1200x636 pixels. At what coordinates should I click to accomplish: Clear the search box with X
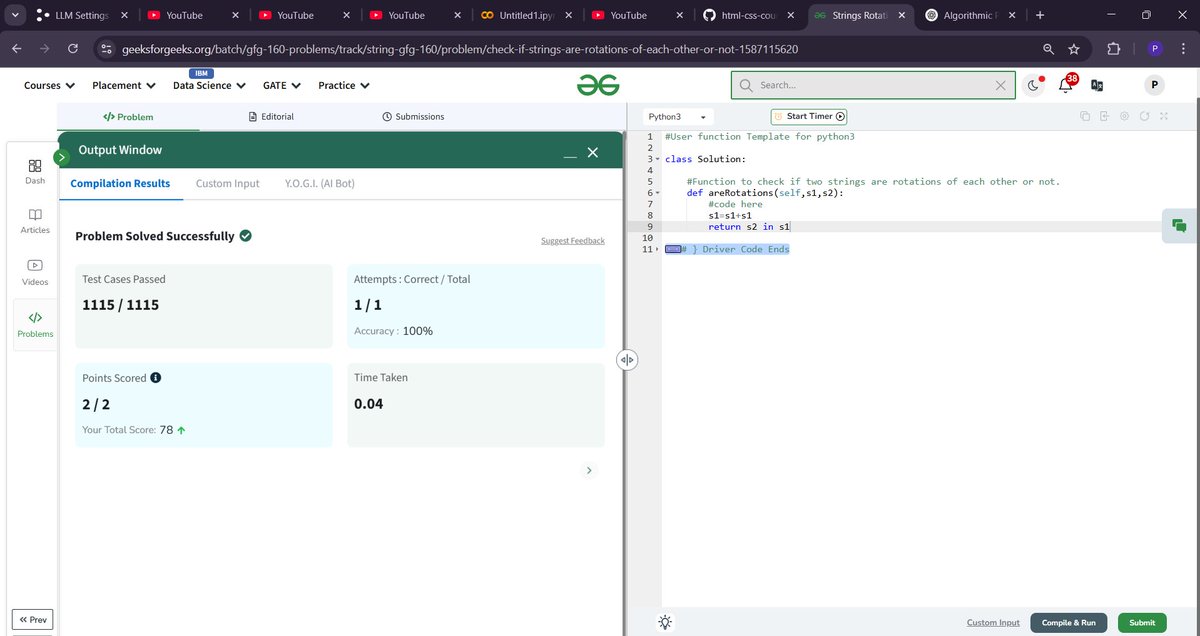click(1000, 86)
